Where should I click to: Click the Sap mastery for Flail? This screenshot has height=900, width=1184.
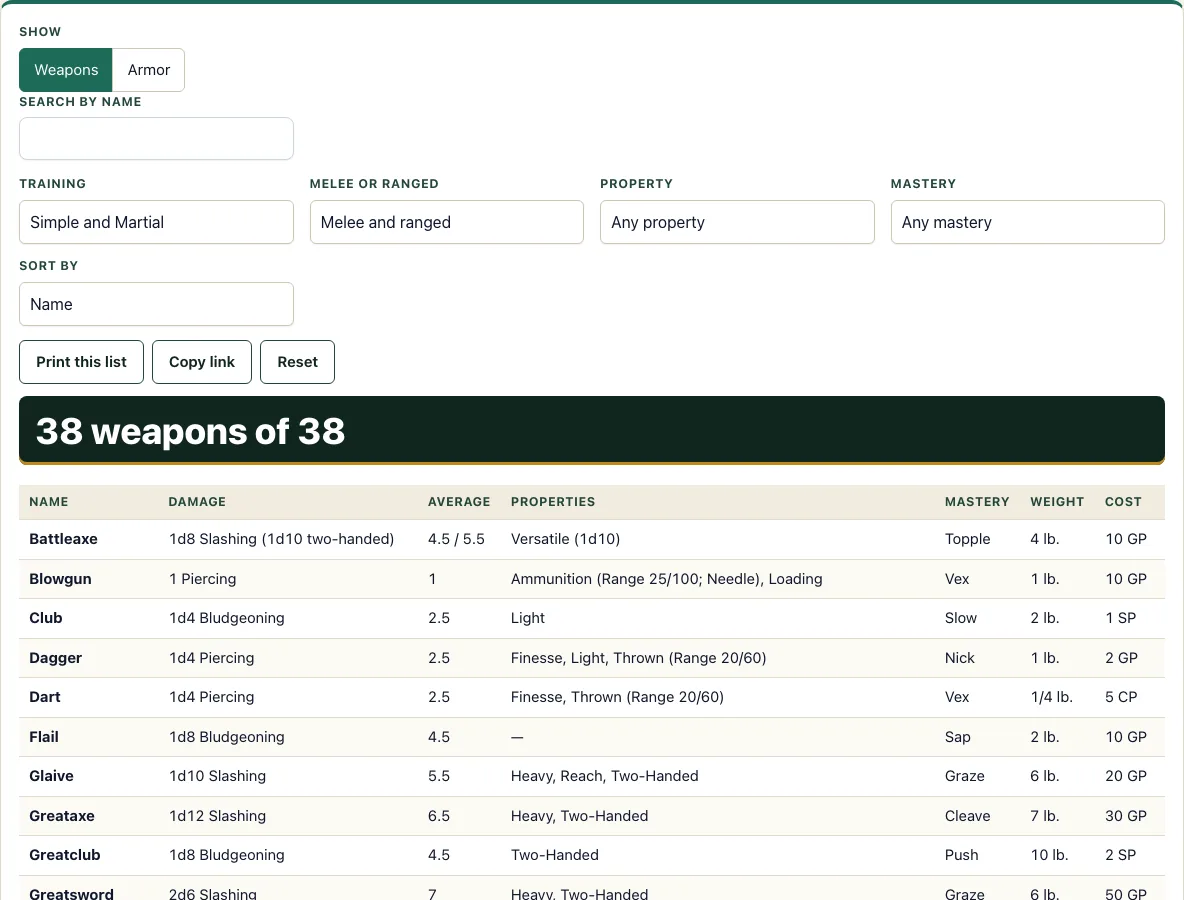(957, 737)
